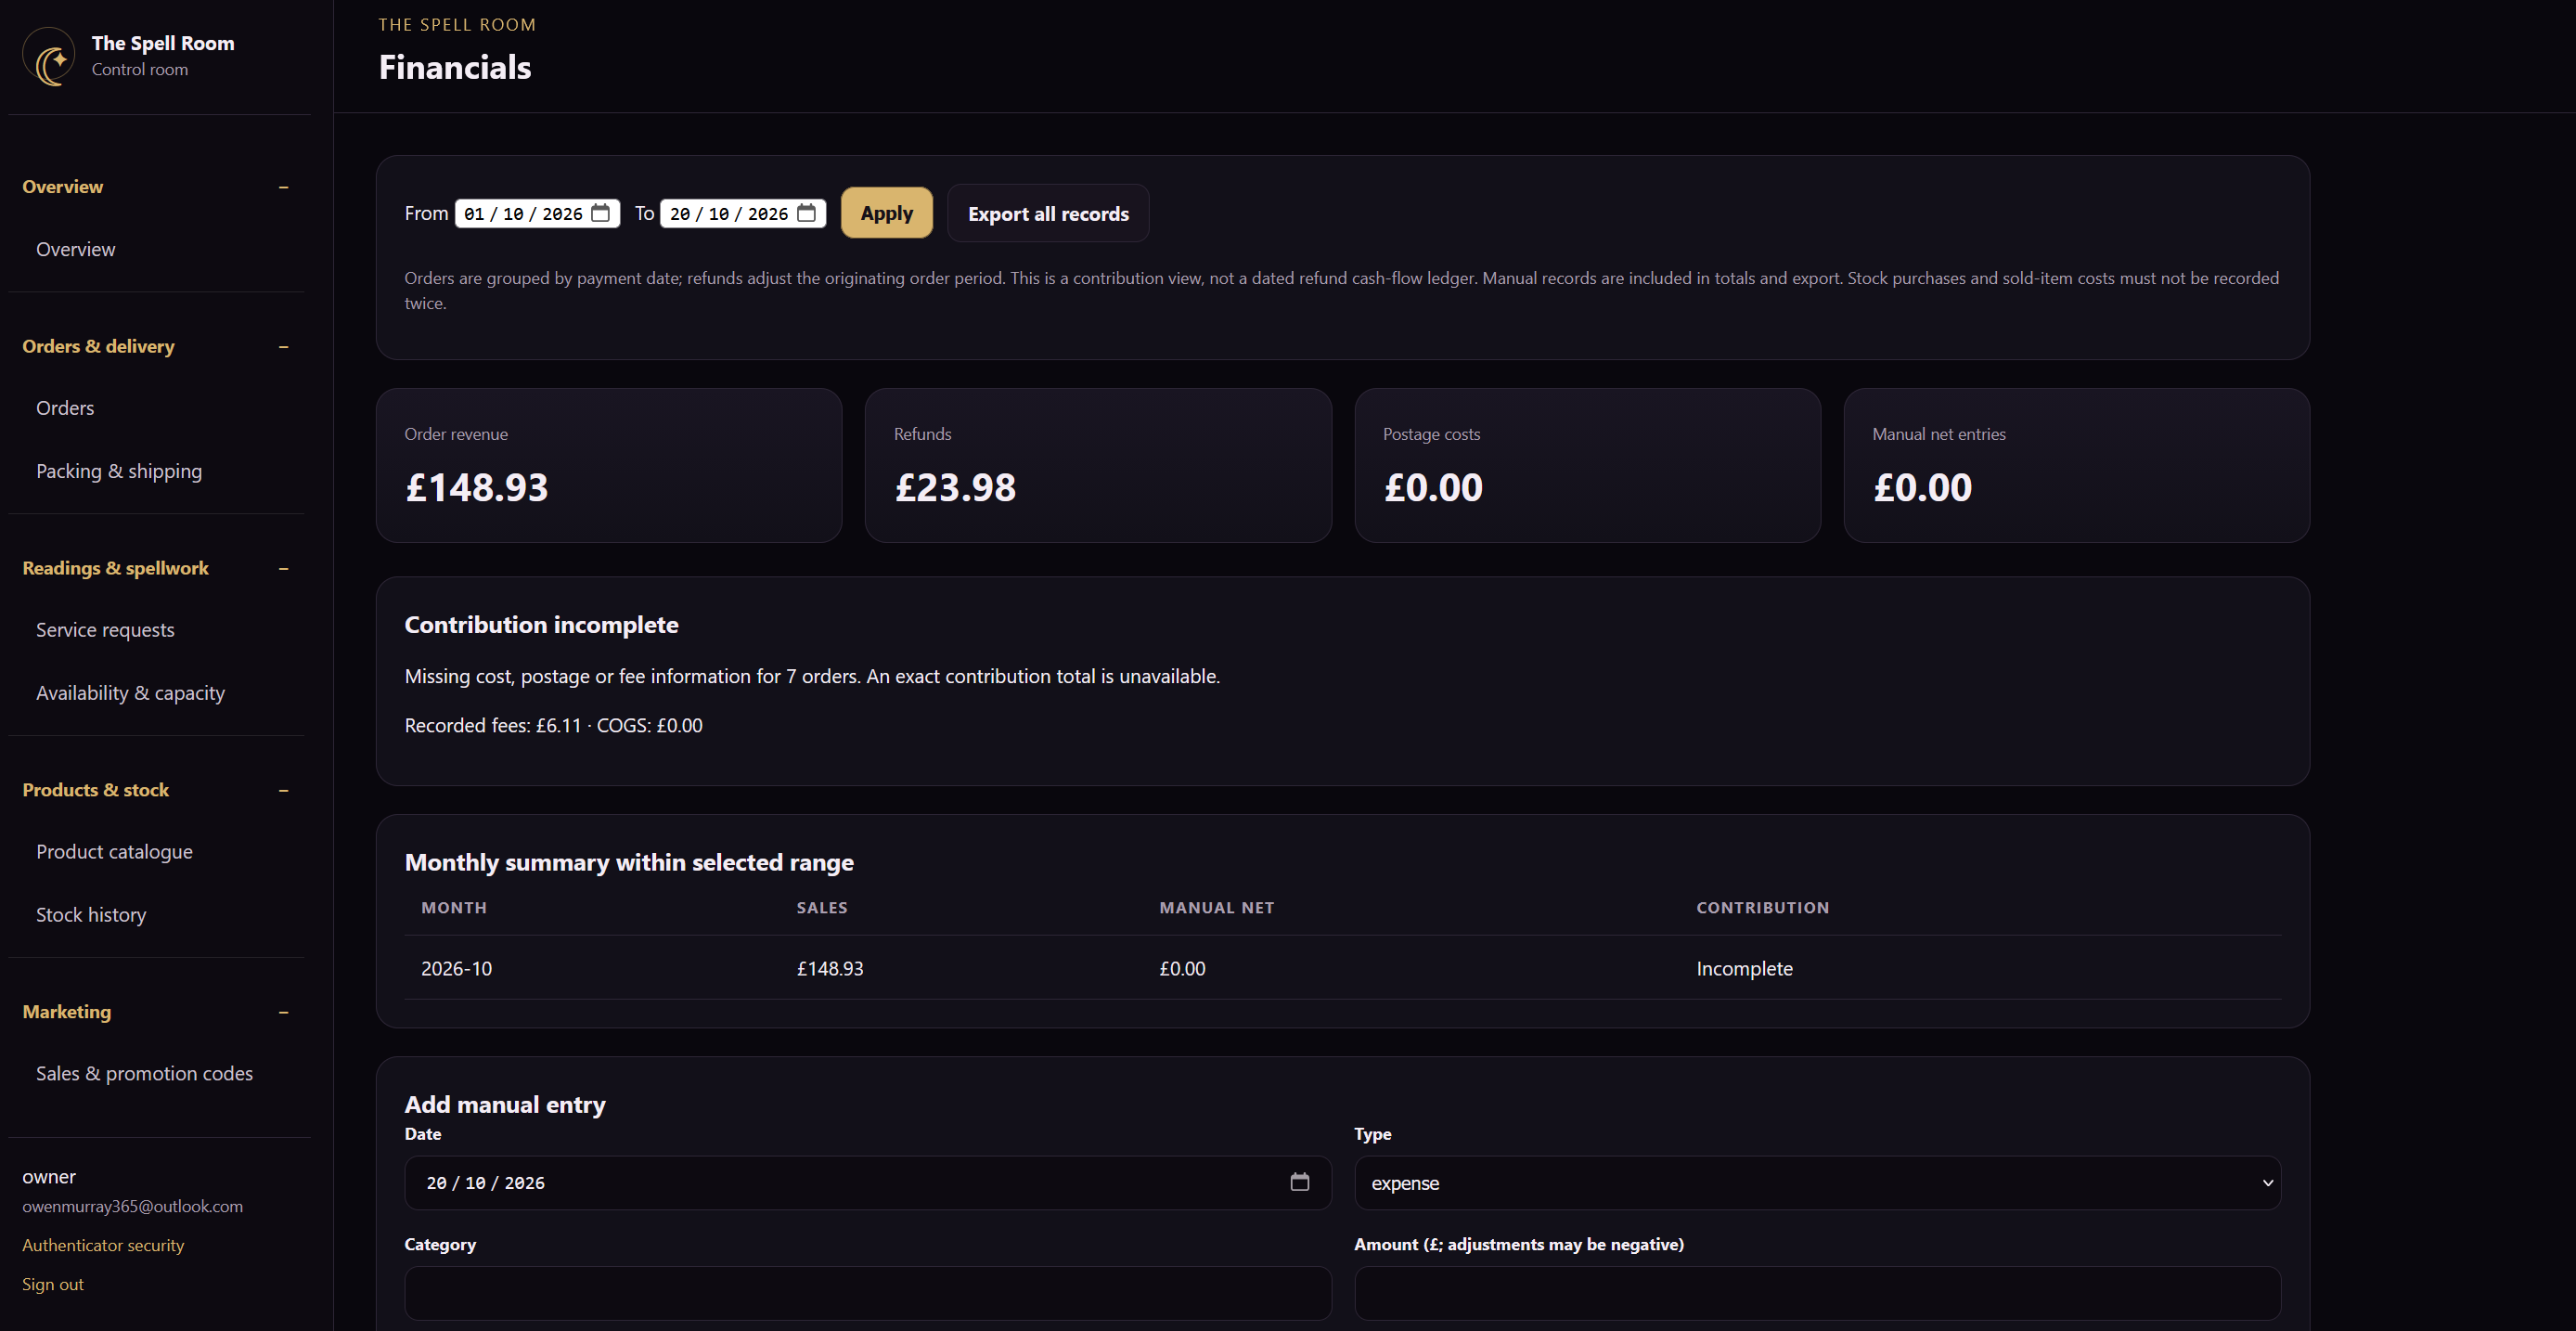This screenshot has height=1331, width=2576.
Task: Open Availability & capacity page
Action: click(x=130, y=693)
